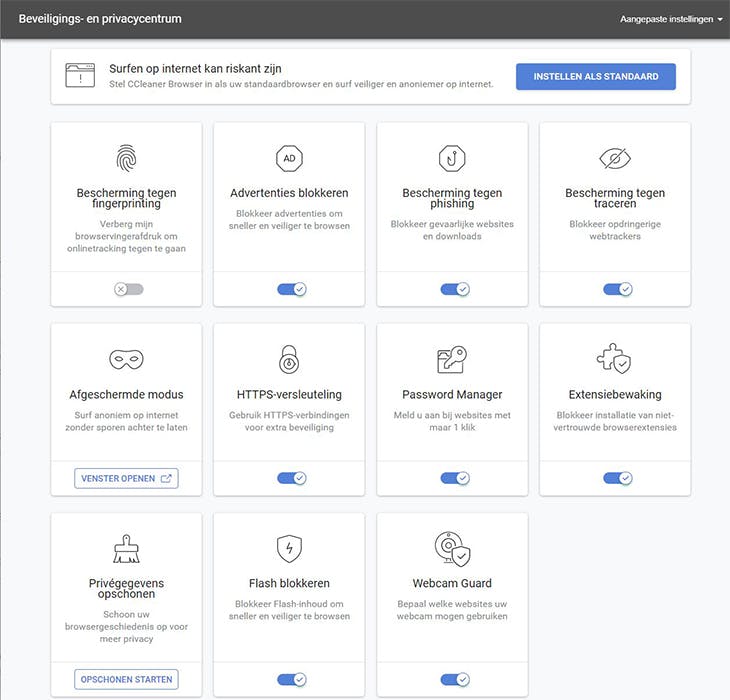The width and height of the screenshot is (730, 700).
Task: Click the lightning shield Flash blokkeren icon
Action: click(289, 549)
